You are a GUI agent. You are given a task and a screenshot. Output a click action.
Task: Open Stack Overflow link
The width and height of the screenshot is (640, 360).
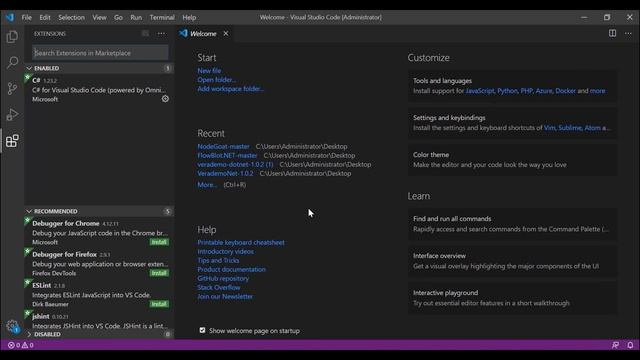[x=219, y=287]
